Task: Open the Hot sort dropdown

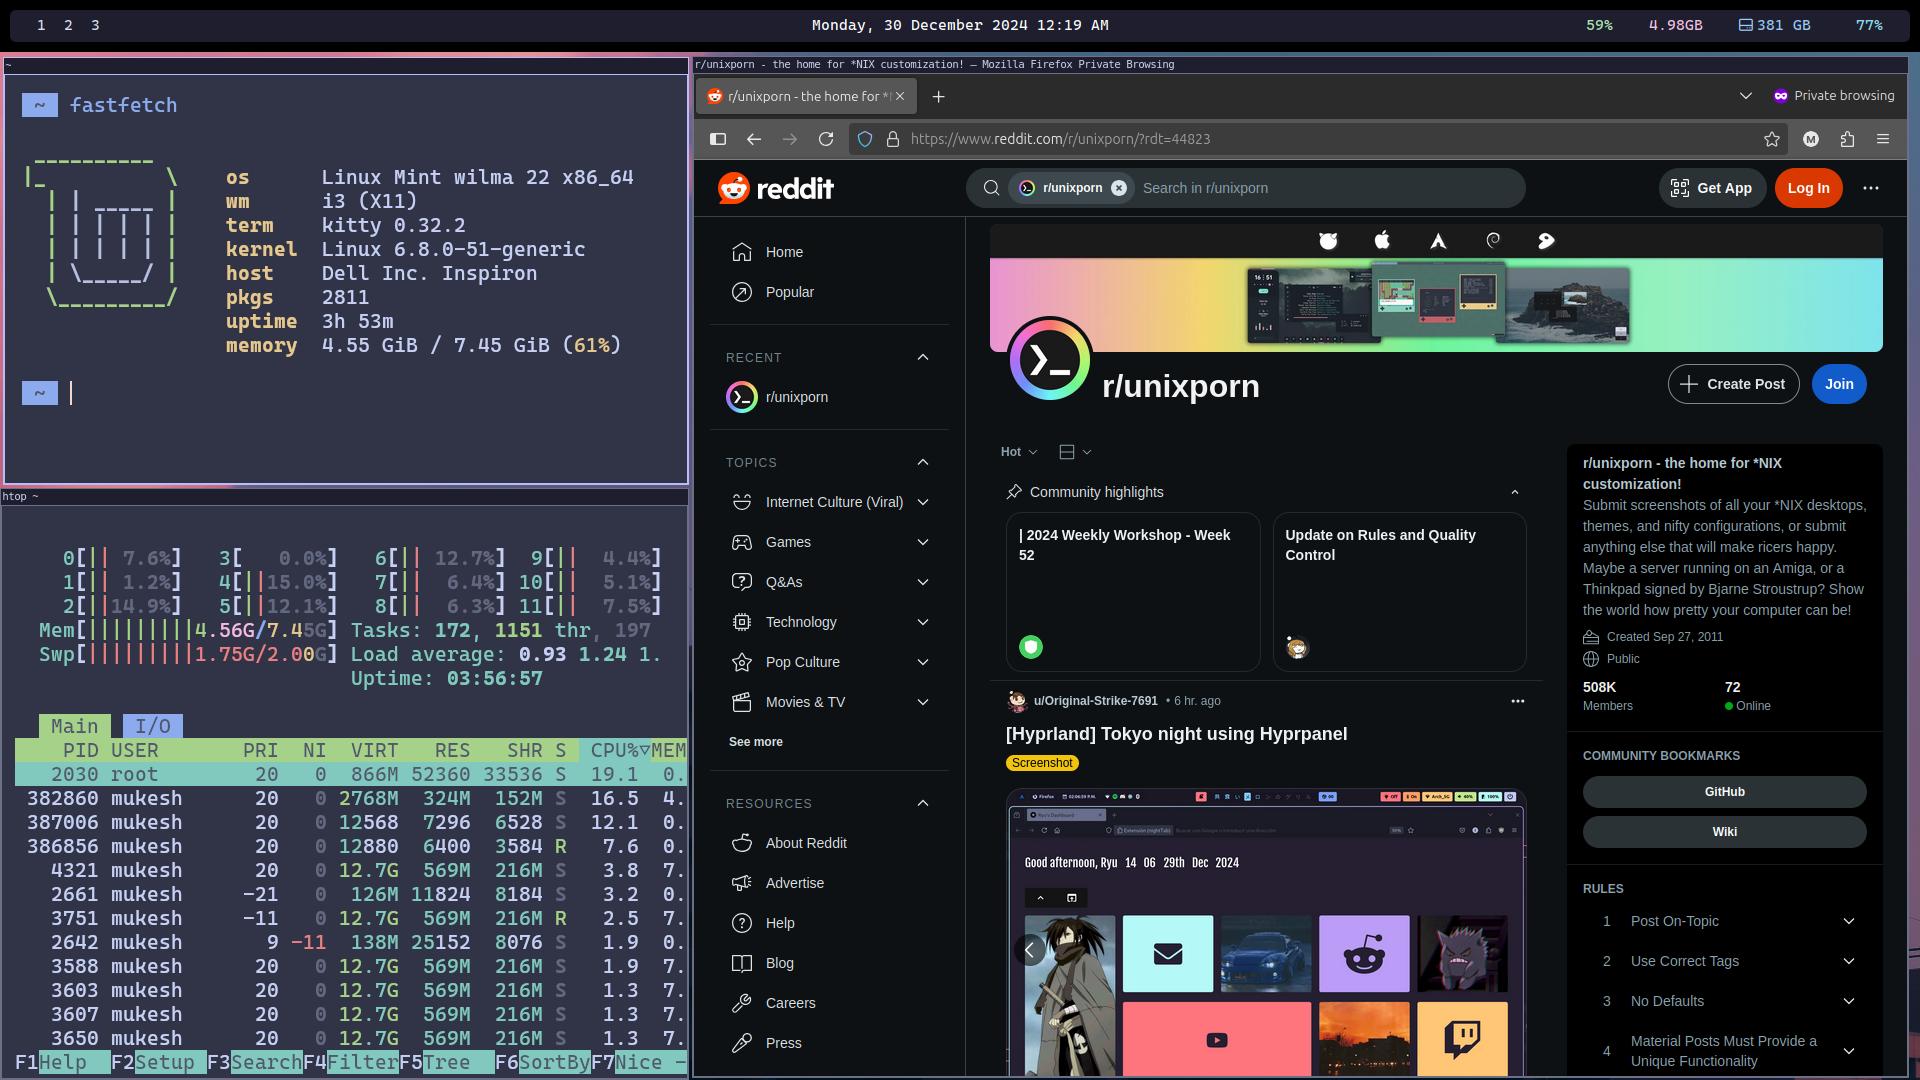Action: (x=1019, y=452)
